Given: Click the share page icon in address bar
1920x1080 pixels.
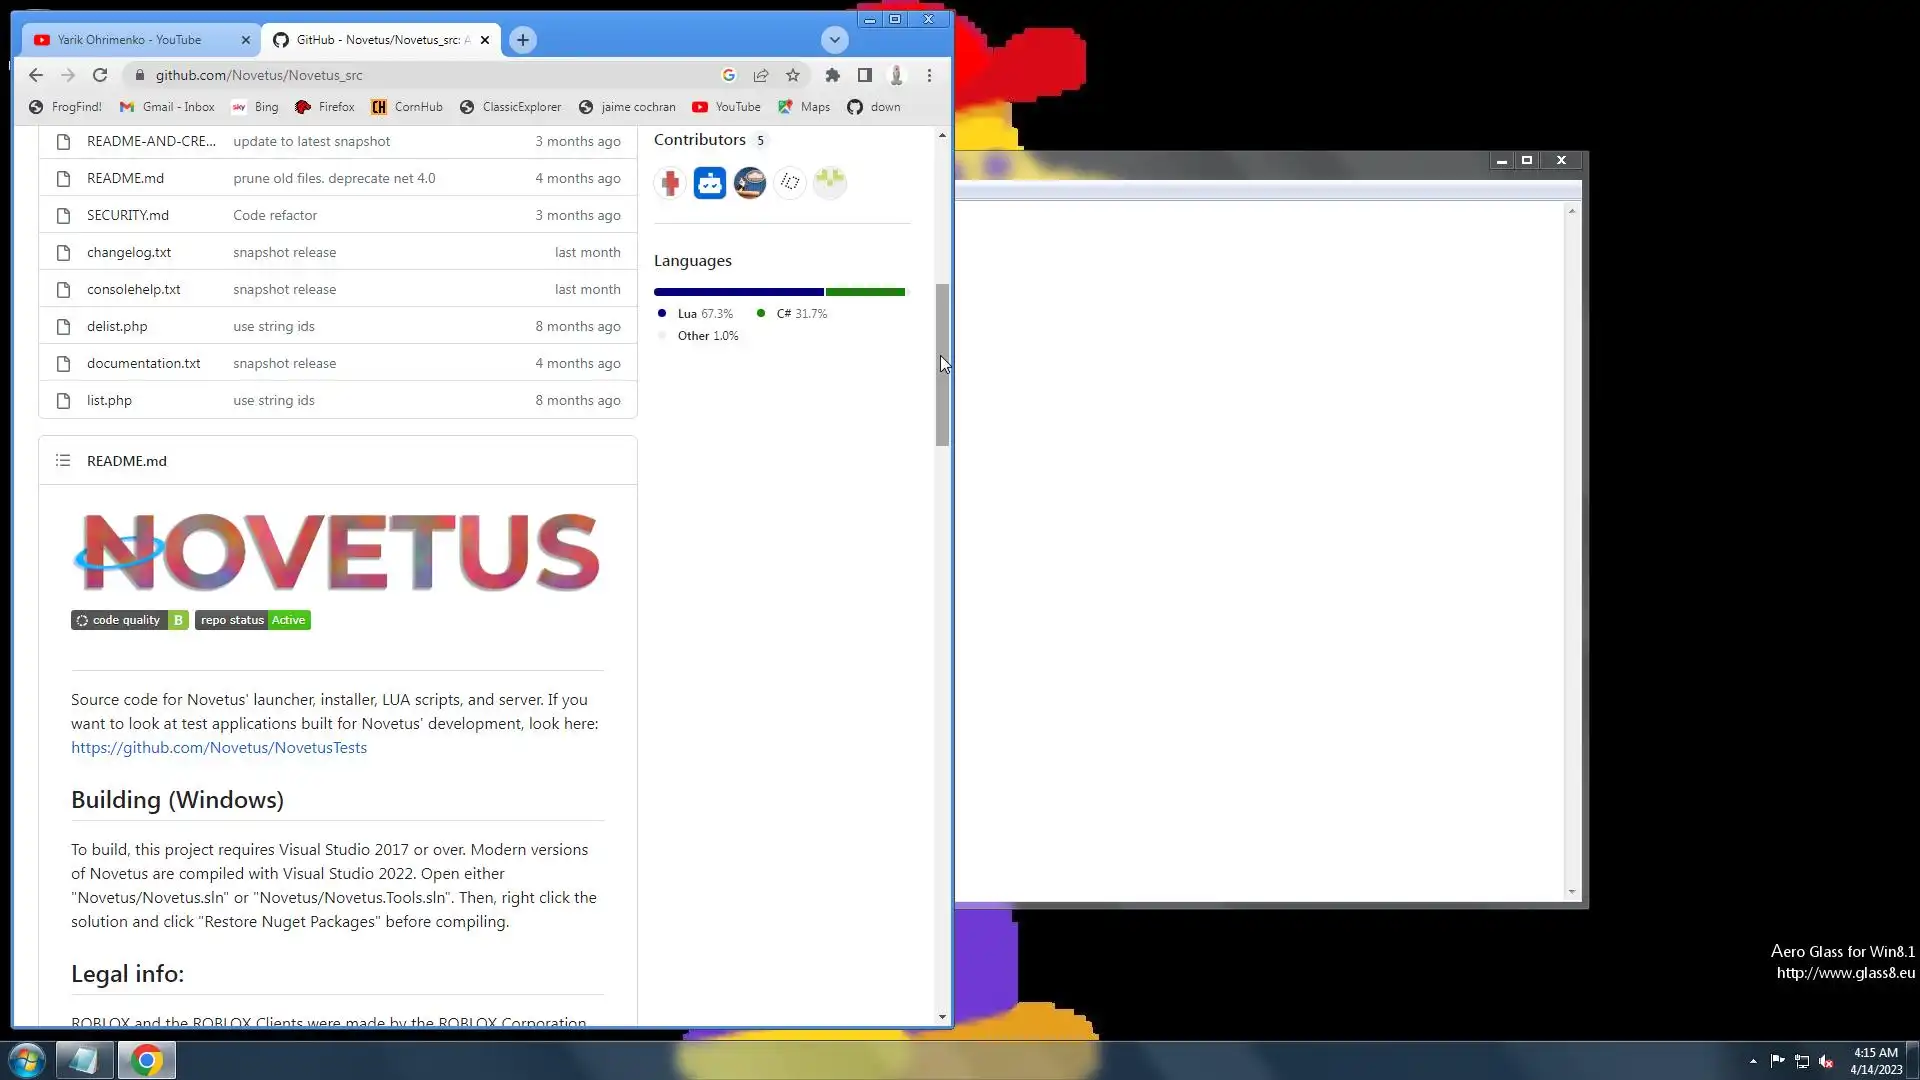Looking at the screenshot, I should (x=761, y=75).
